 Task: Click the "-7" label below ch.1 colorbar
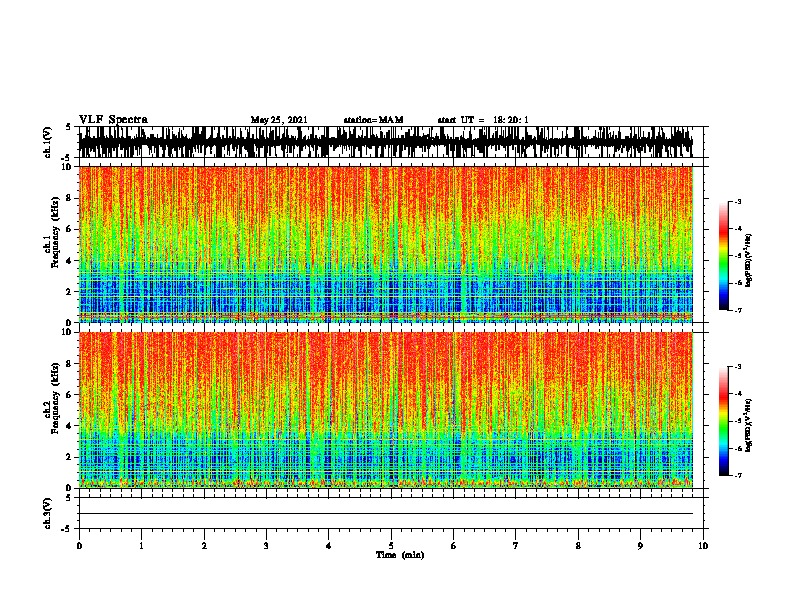tap(738, 310)
